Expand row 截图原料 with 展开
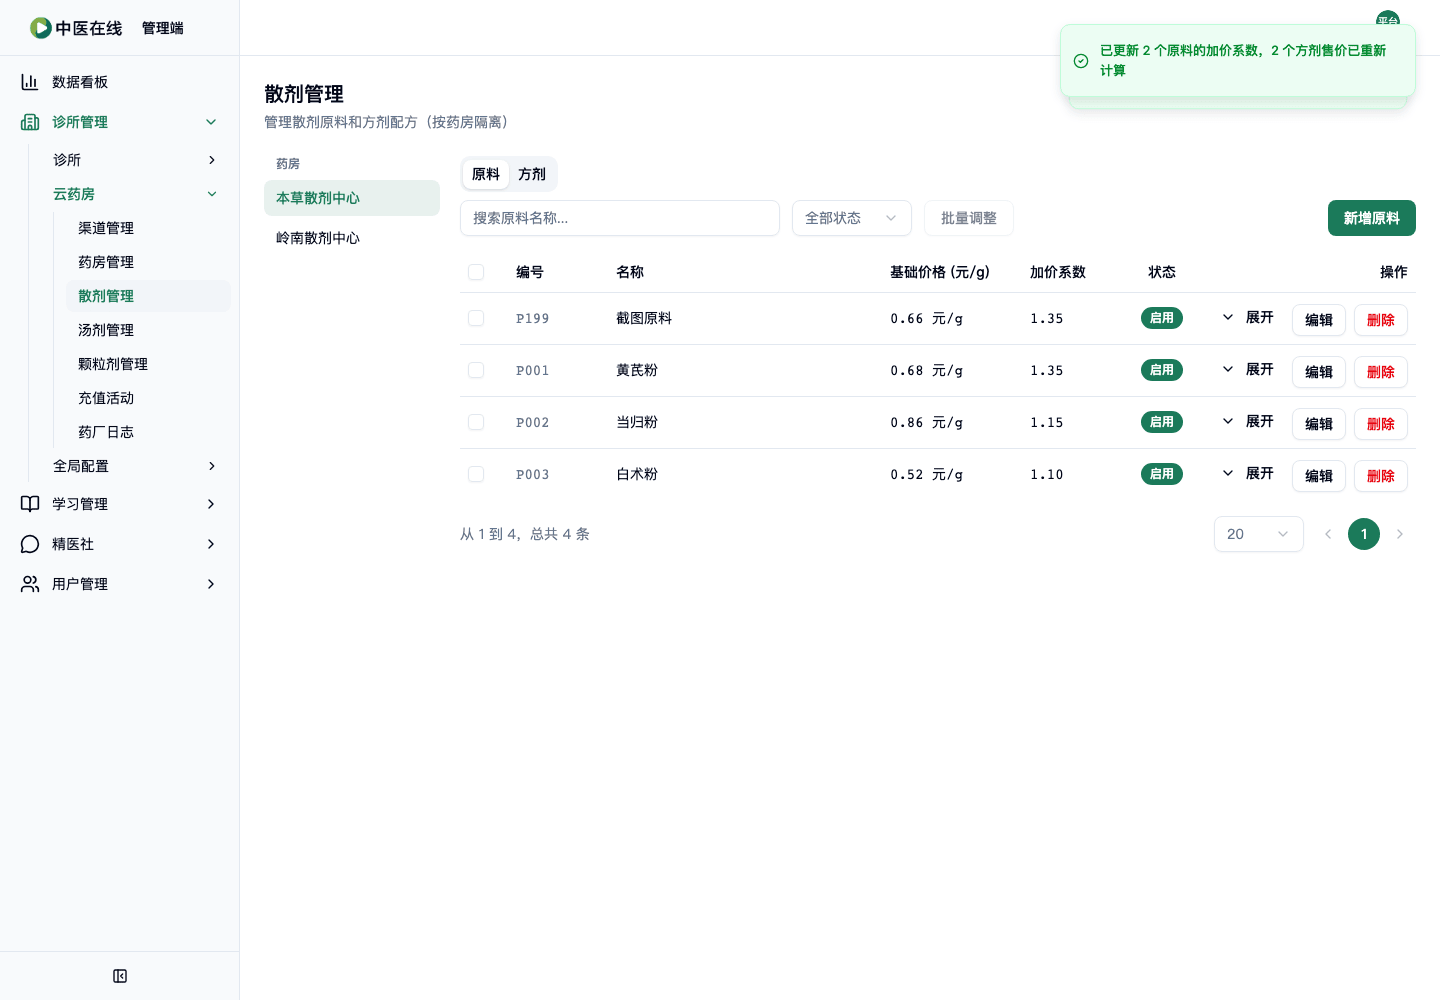The height and width of the screenshot is (1000, 1440). (x=1247, y=318)
